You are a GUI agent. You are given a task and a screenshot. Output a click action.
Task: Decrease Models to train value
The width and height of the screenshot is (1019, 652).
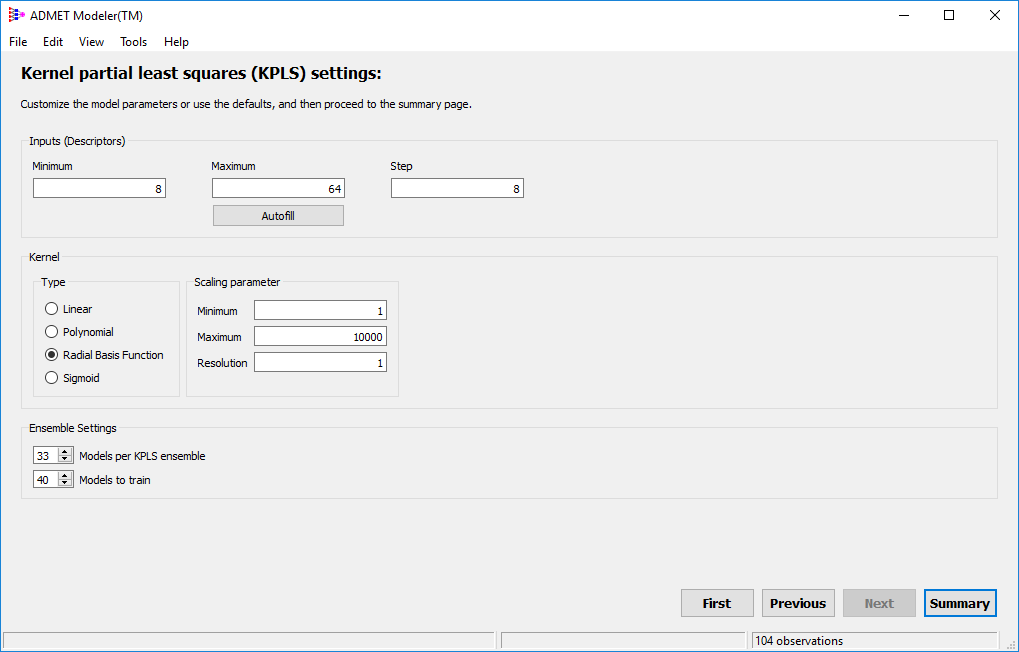[x=64, y=484]
